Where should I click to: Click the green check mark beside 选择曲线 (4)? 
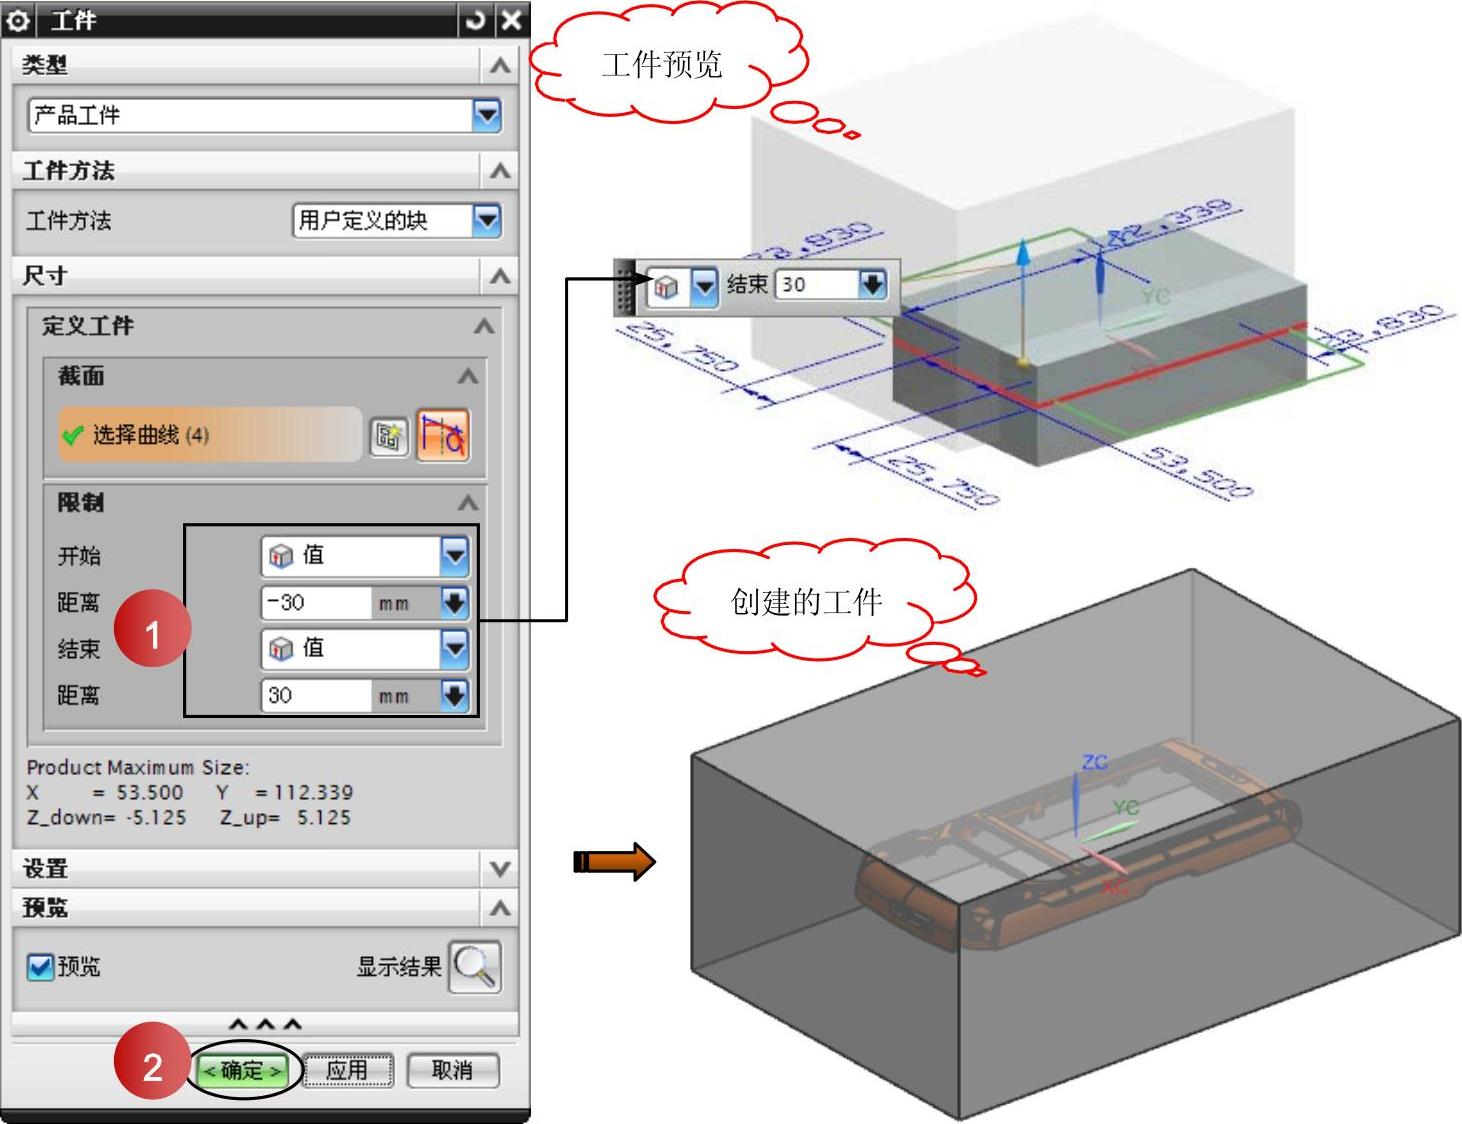click(72, 436)
